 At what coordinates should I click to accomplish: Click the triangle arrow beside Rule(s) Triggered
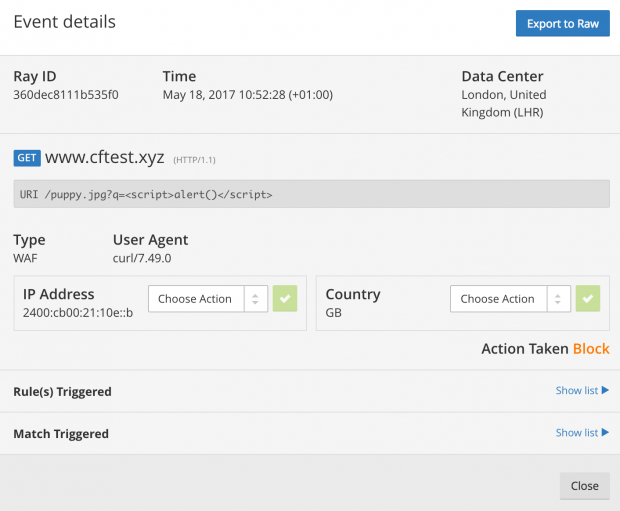(605, 390)
